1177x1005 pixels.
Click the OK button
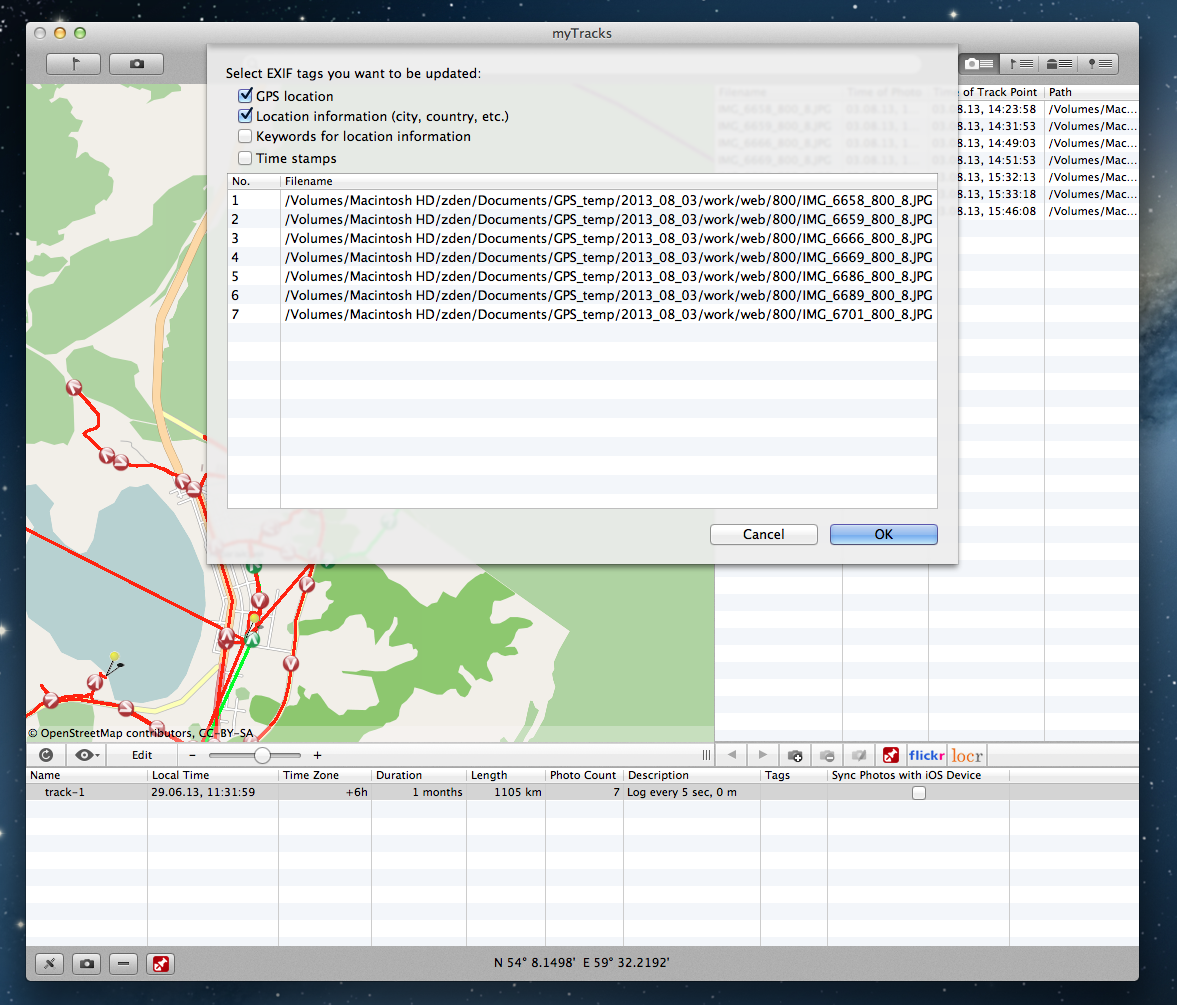(x=884, y=534)
